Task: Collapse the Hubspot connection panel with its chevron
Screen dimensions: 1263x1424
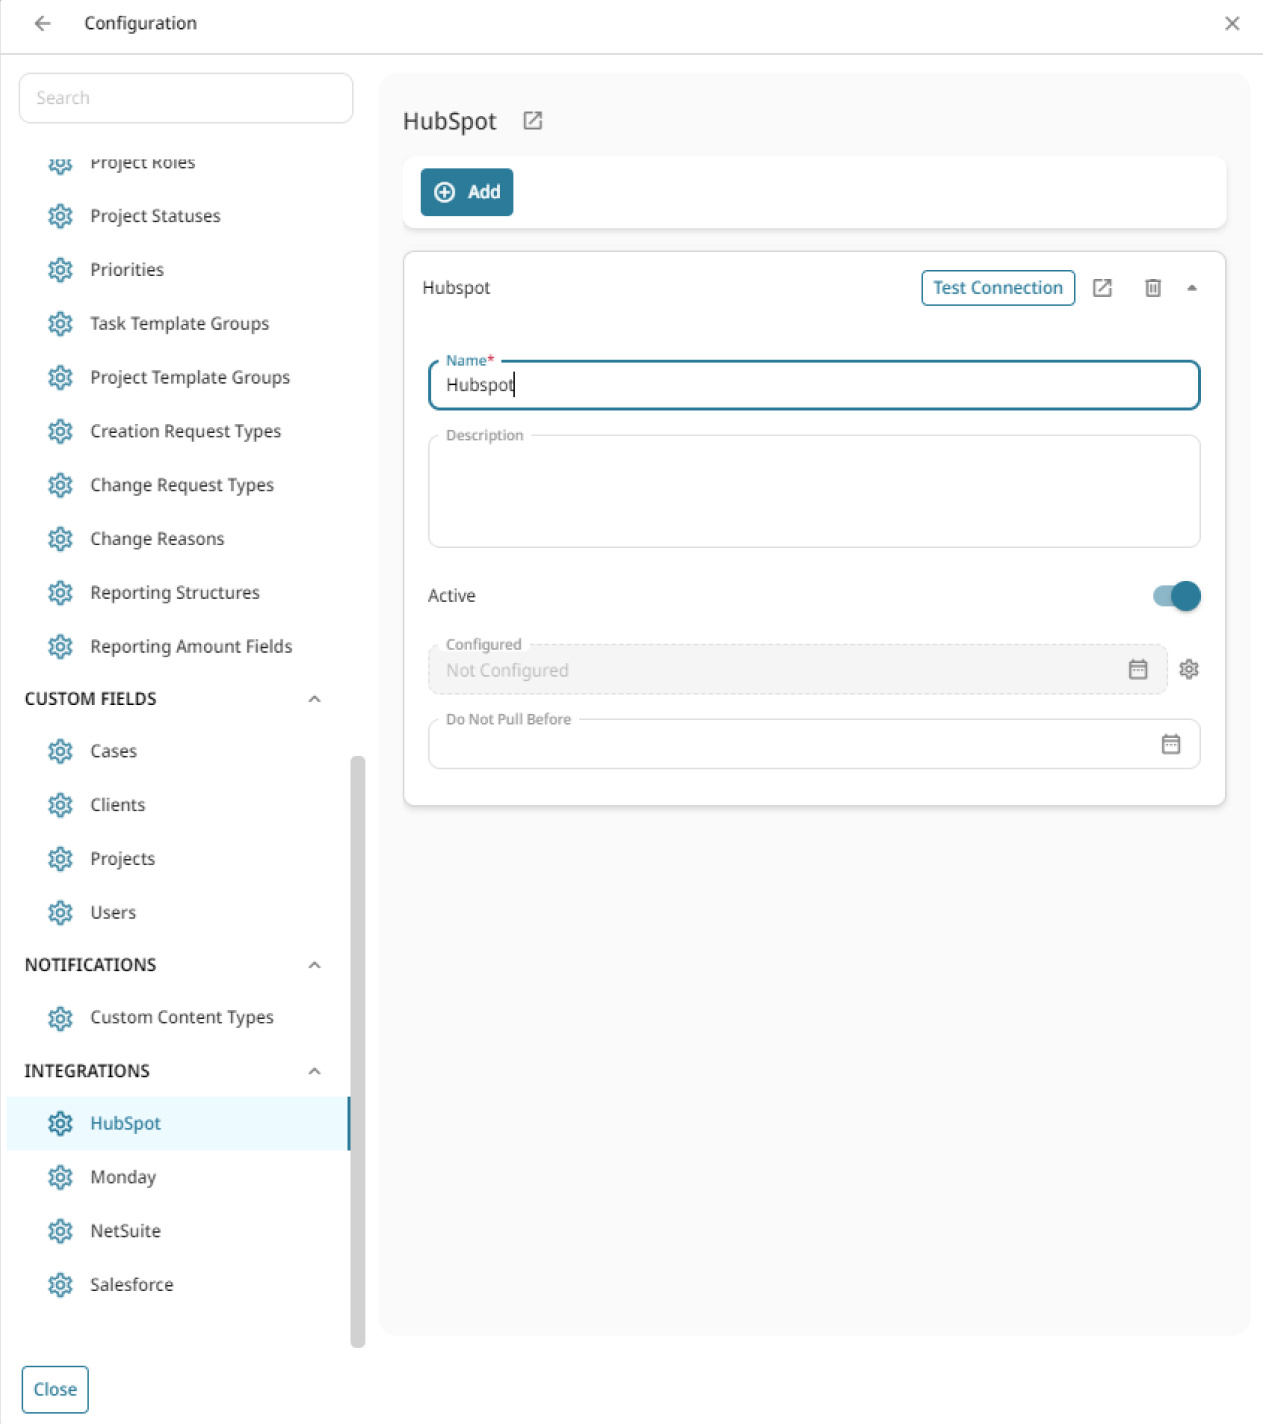Action: pos(1192,287)
